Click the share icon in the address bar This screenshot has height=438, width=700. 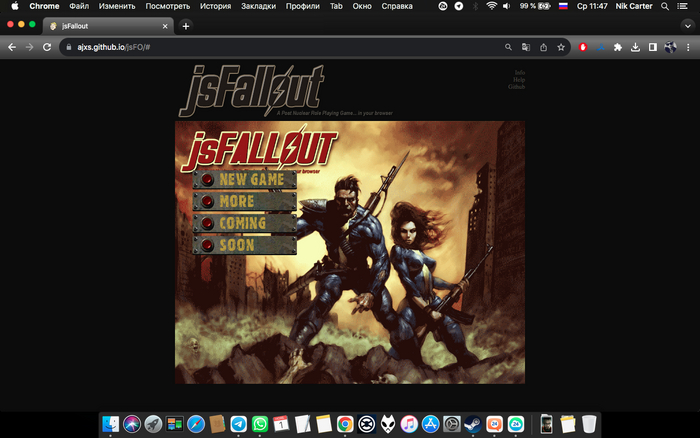tap(543, 47)
